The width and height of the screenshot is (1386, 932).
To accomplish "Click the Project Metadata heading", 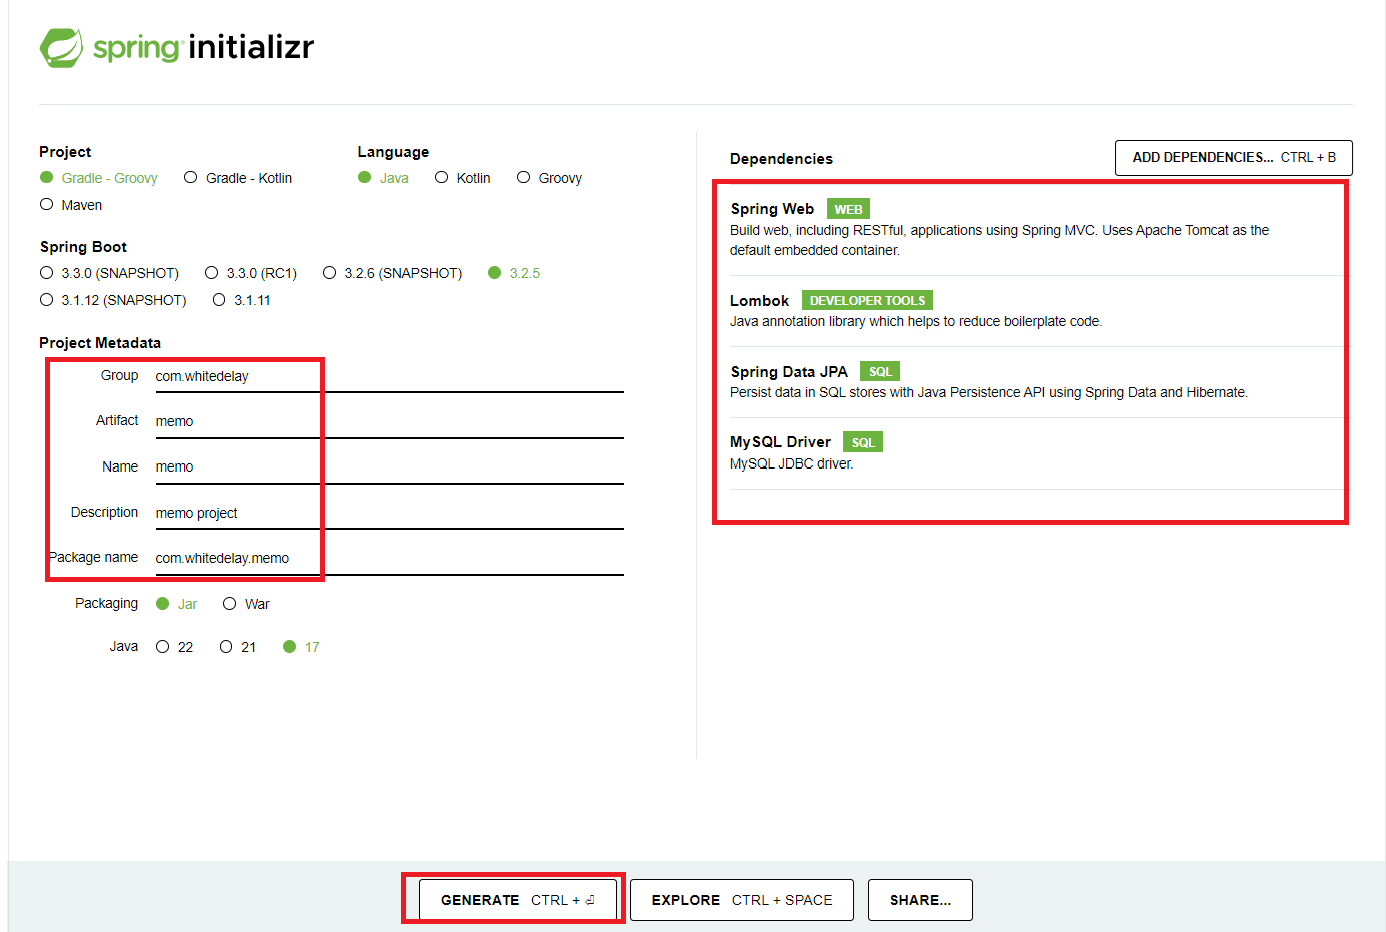I will tap(100, 343).
